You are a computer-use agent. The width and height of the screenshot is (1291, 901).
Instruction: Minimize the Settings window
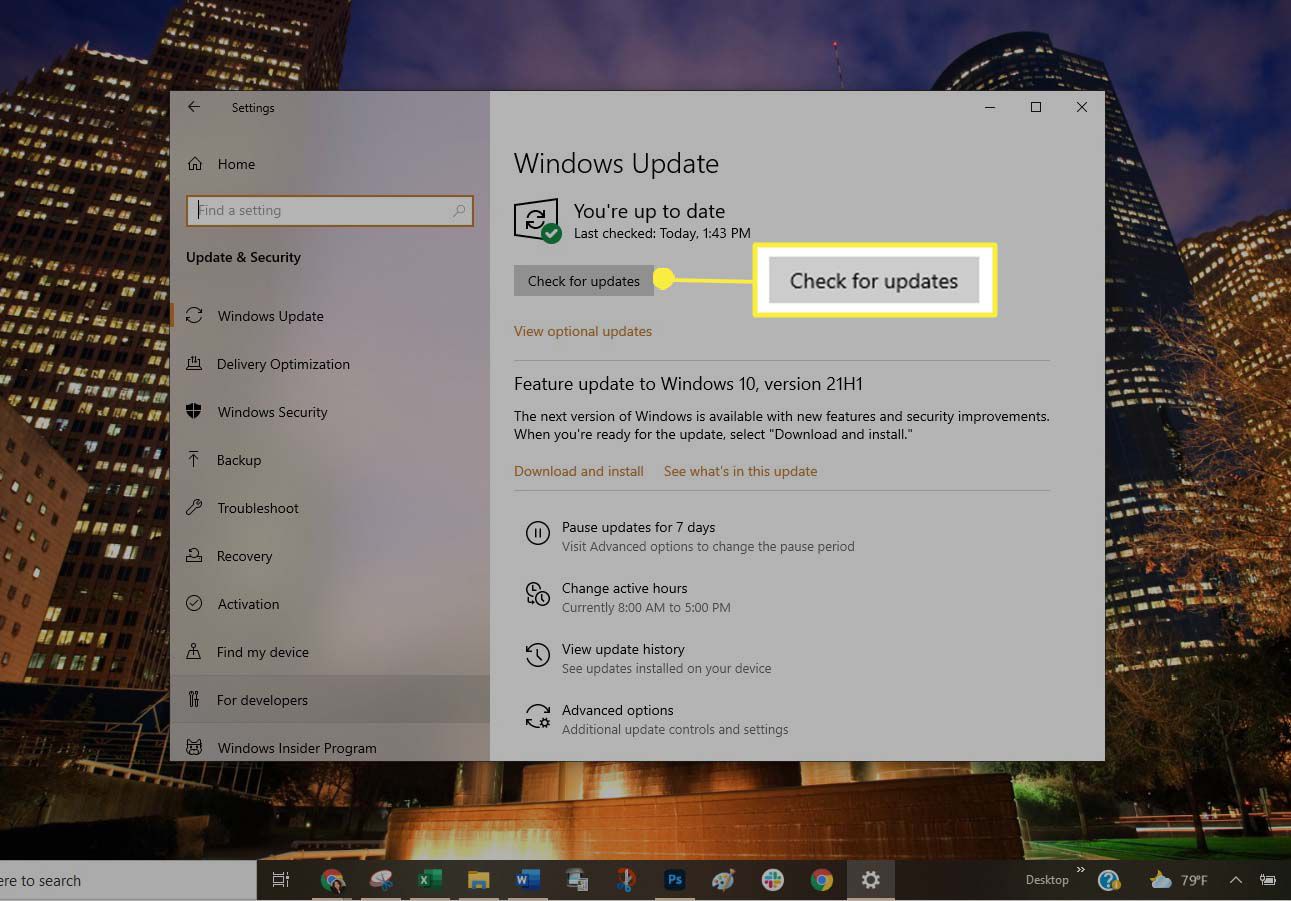[990, 107]
